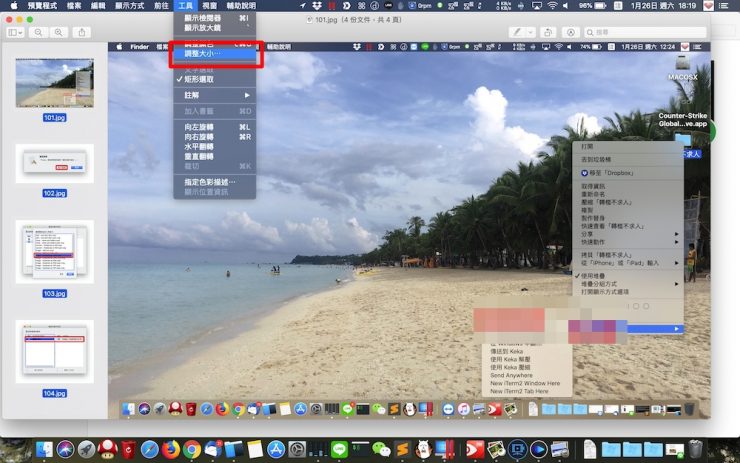Launch Google Chrome from the Dock
Image resolution: width=740 pixels, height=463 pixels.
point(192,449)
